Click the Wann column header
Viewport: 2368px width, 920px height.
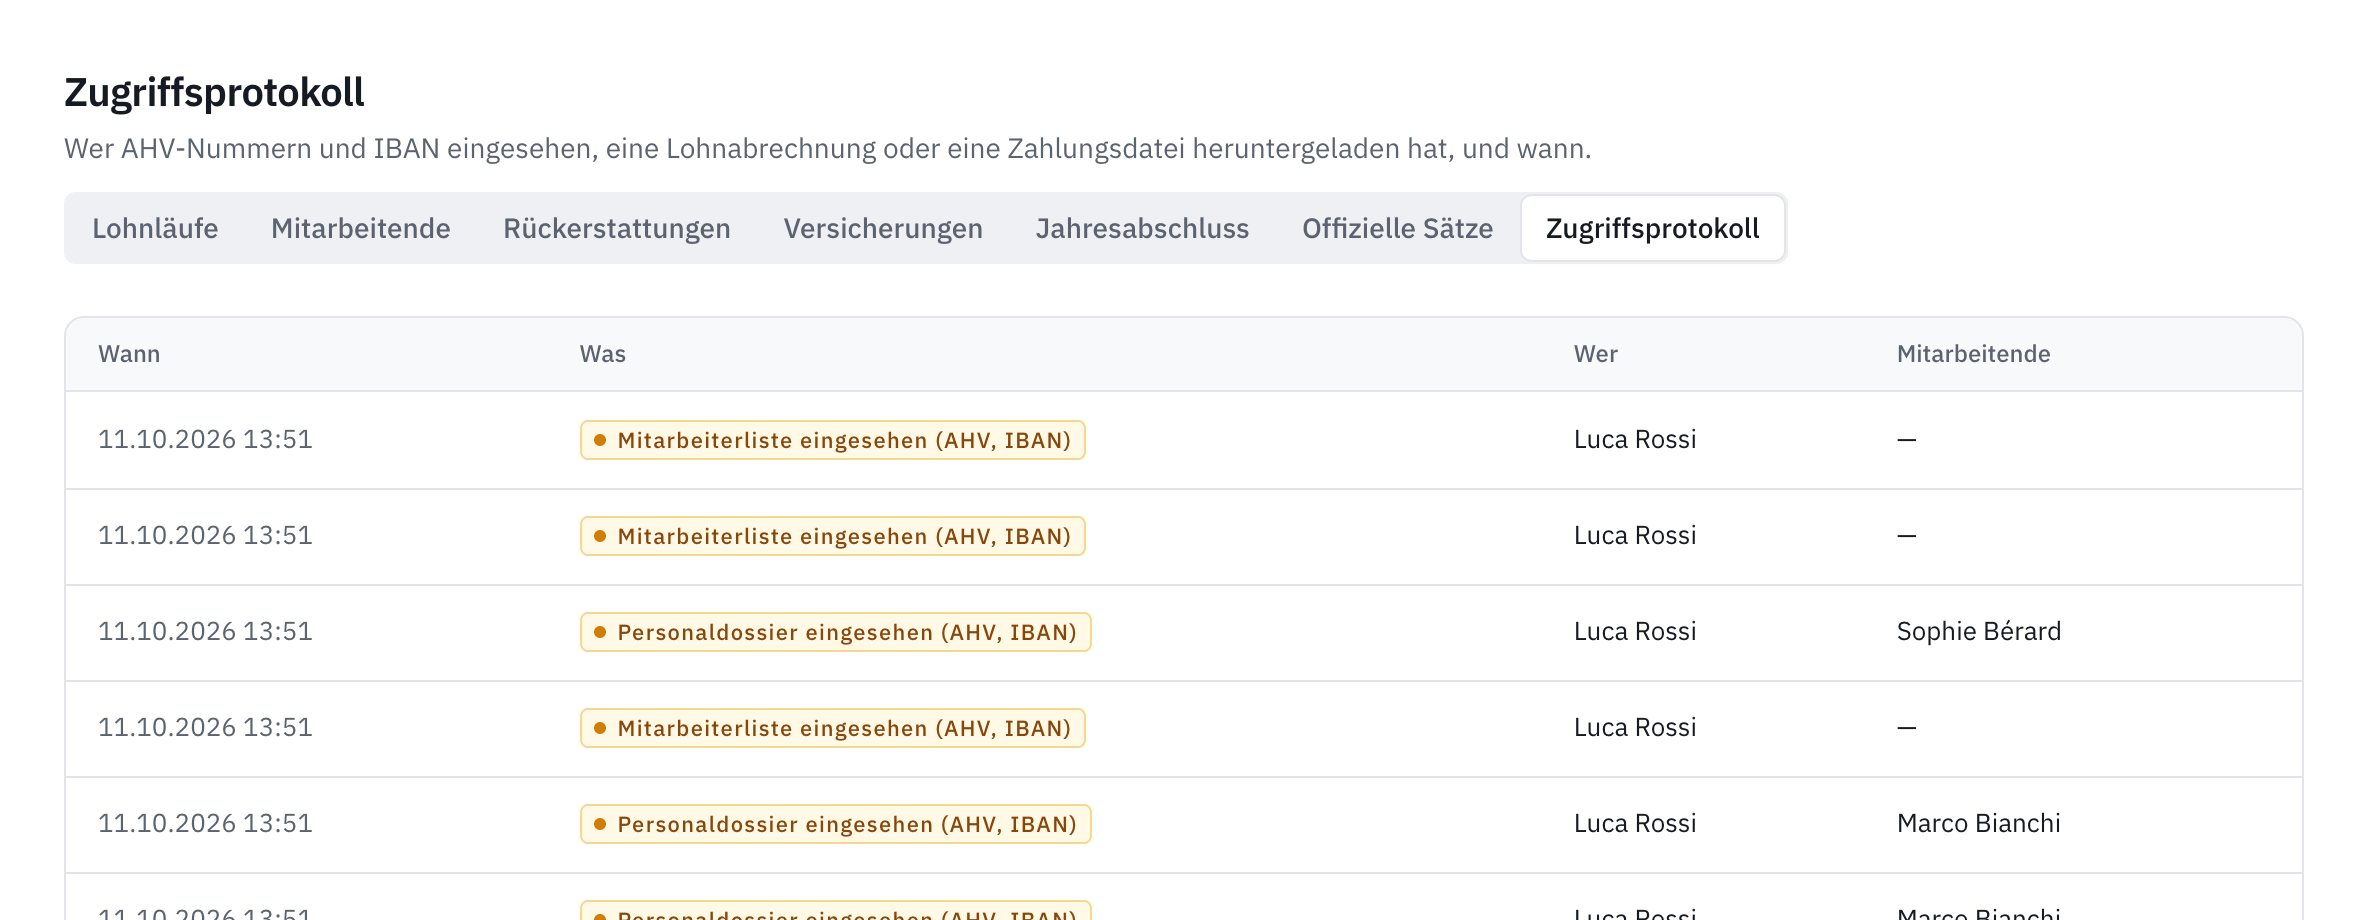(129, 354)
